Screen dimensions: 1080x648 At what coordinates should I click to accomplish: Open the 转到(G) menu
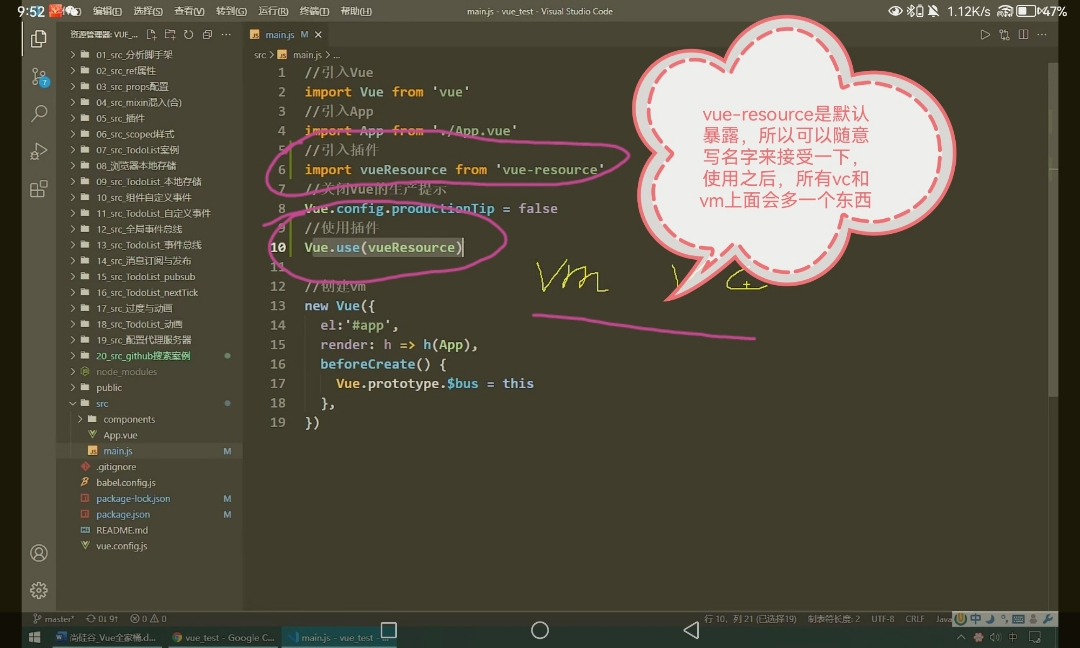click(x=231, y=11)
